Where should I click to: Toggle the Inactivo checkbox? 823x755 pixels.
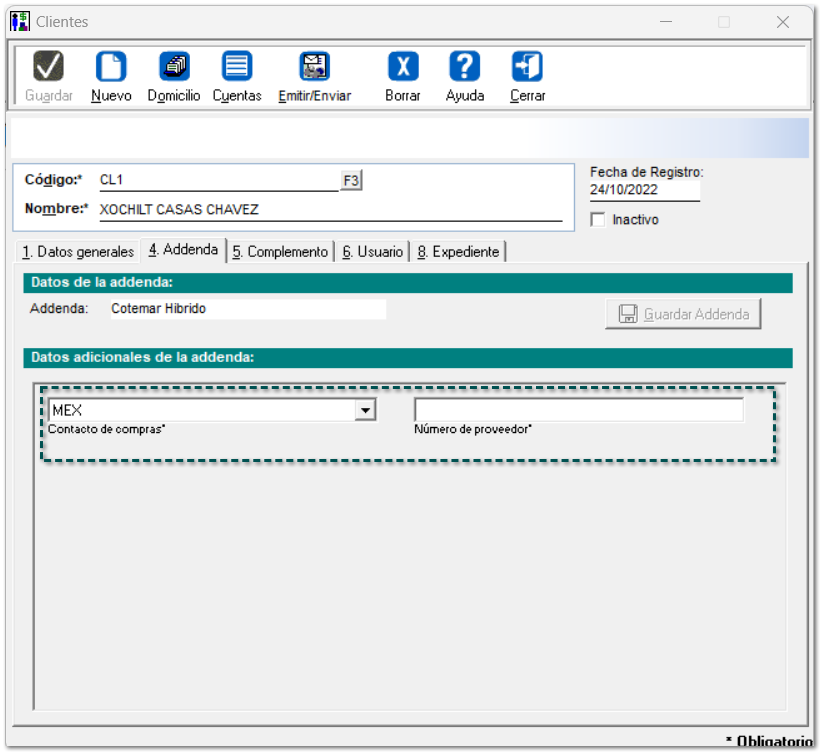(x=598, y=220)
